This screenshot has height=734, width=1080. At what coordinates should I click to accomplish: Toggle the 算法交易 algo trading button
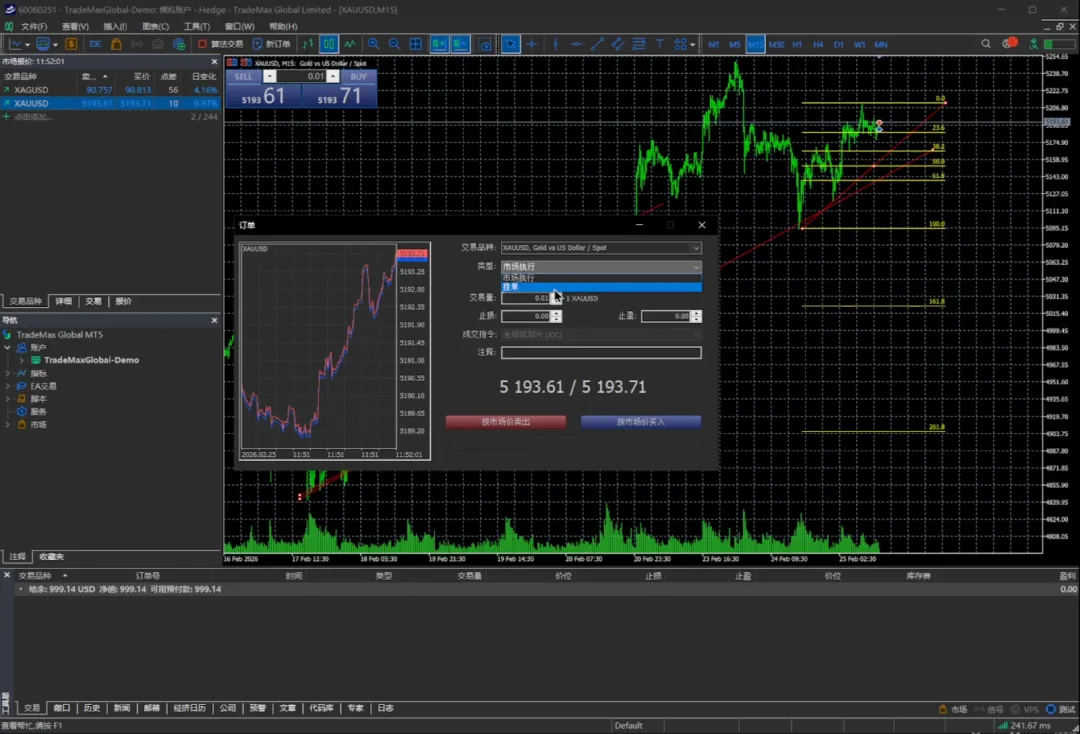click(220, 44)
